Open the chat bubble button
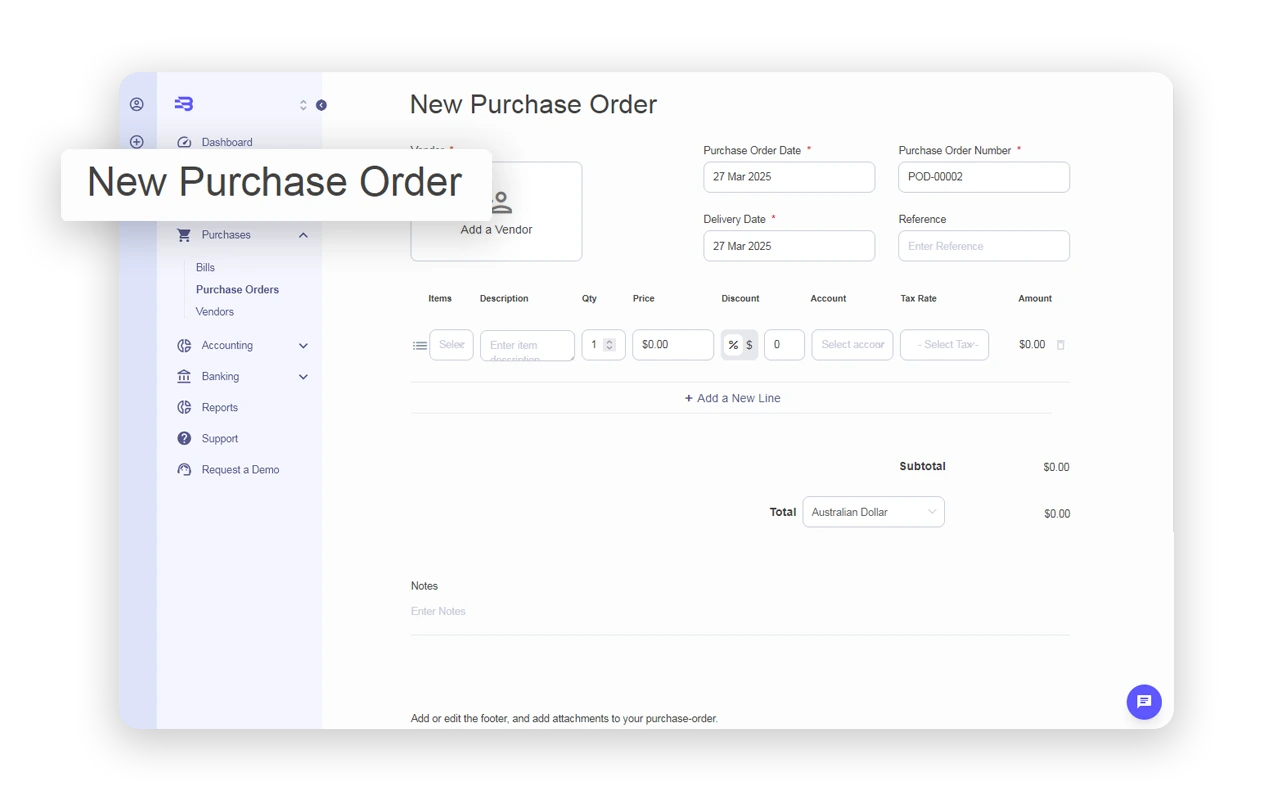The width and height of the screenshot is (1280, 800). pyautogui.click(x=1144, y=702)
